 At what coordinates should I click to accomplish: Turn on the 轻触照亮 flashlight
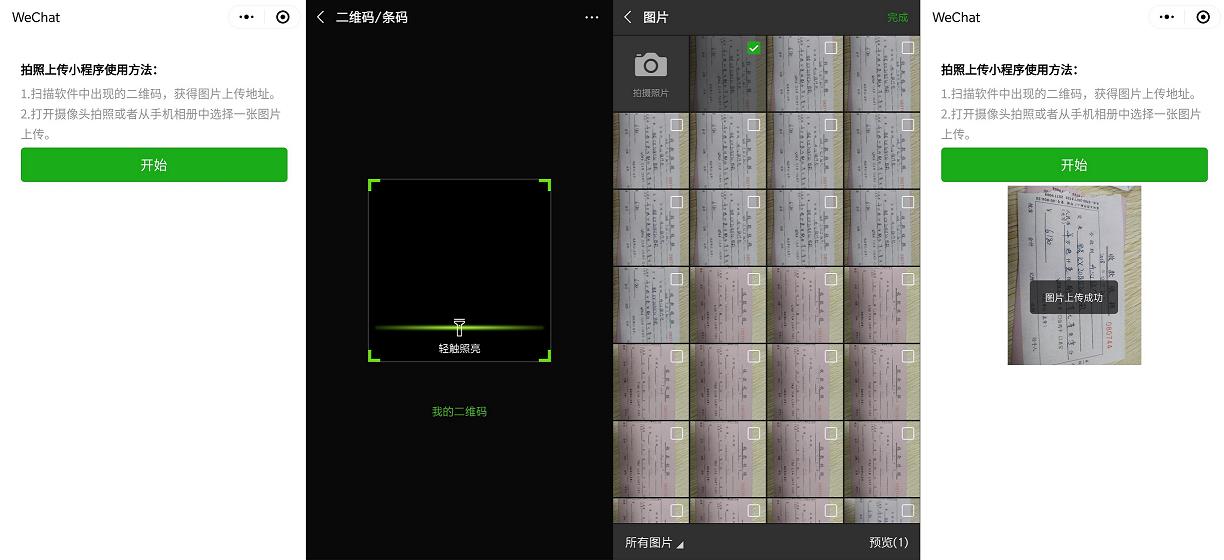pyautogui.click(x=459, y=335)
